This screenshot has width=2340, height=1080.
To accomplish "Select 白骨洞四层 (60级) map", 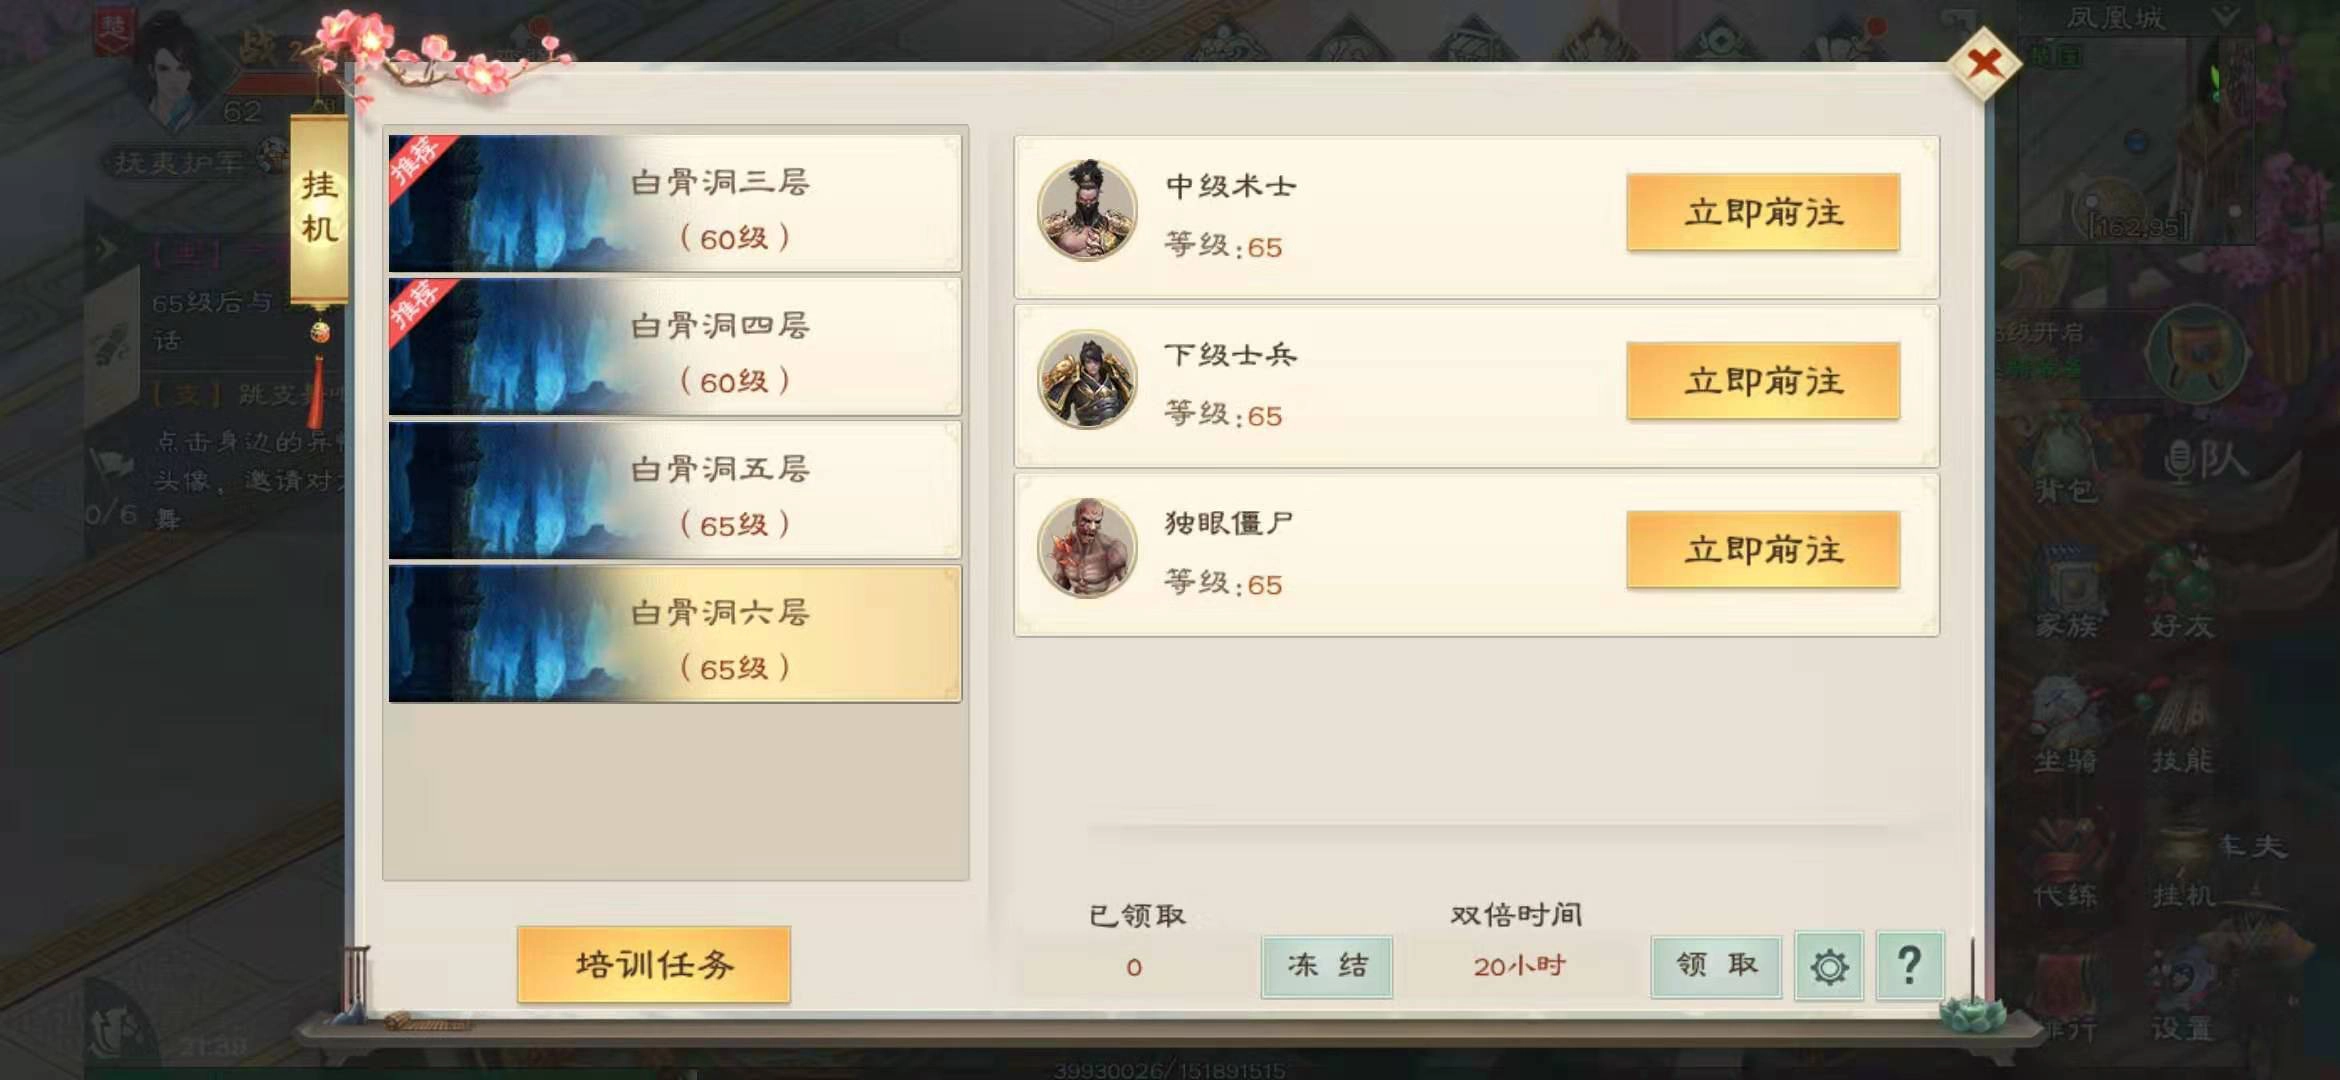I will click(675, 347).
